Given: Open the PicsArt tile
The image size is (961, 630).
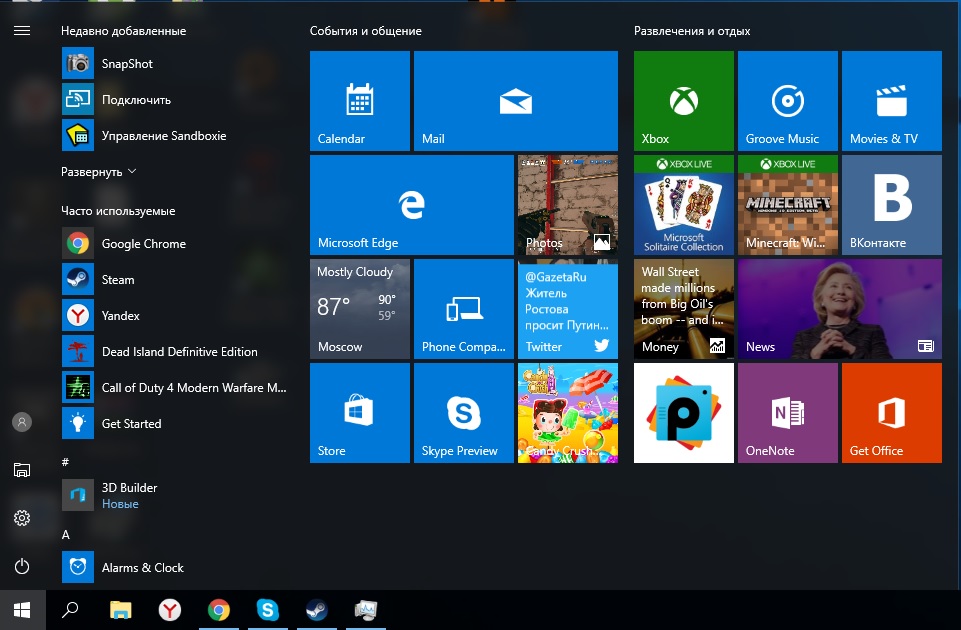Looking at the screenshot, I should 683,413.
